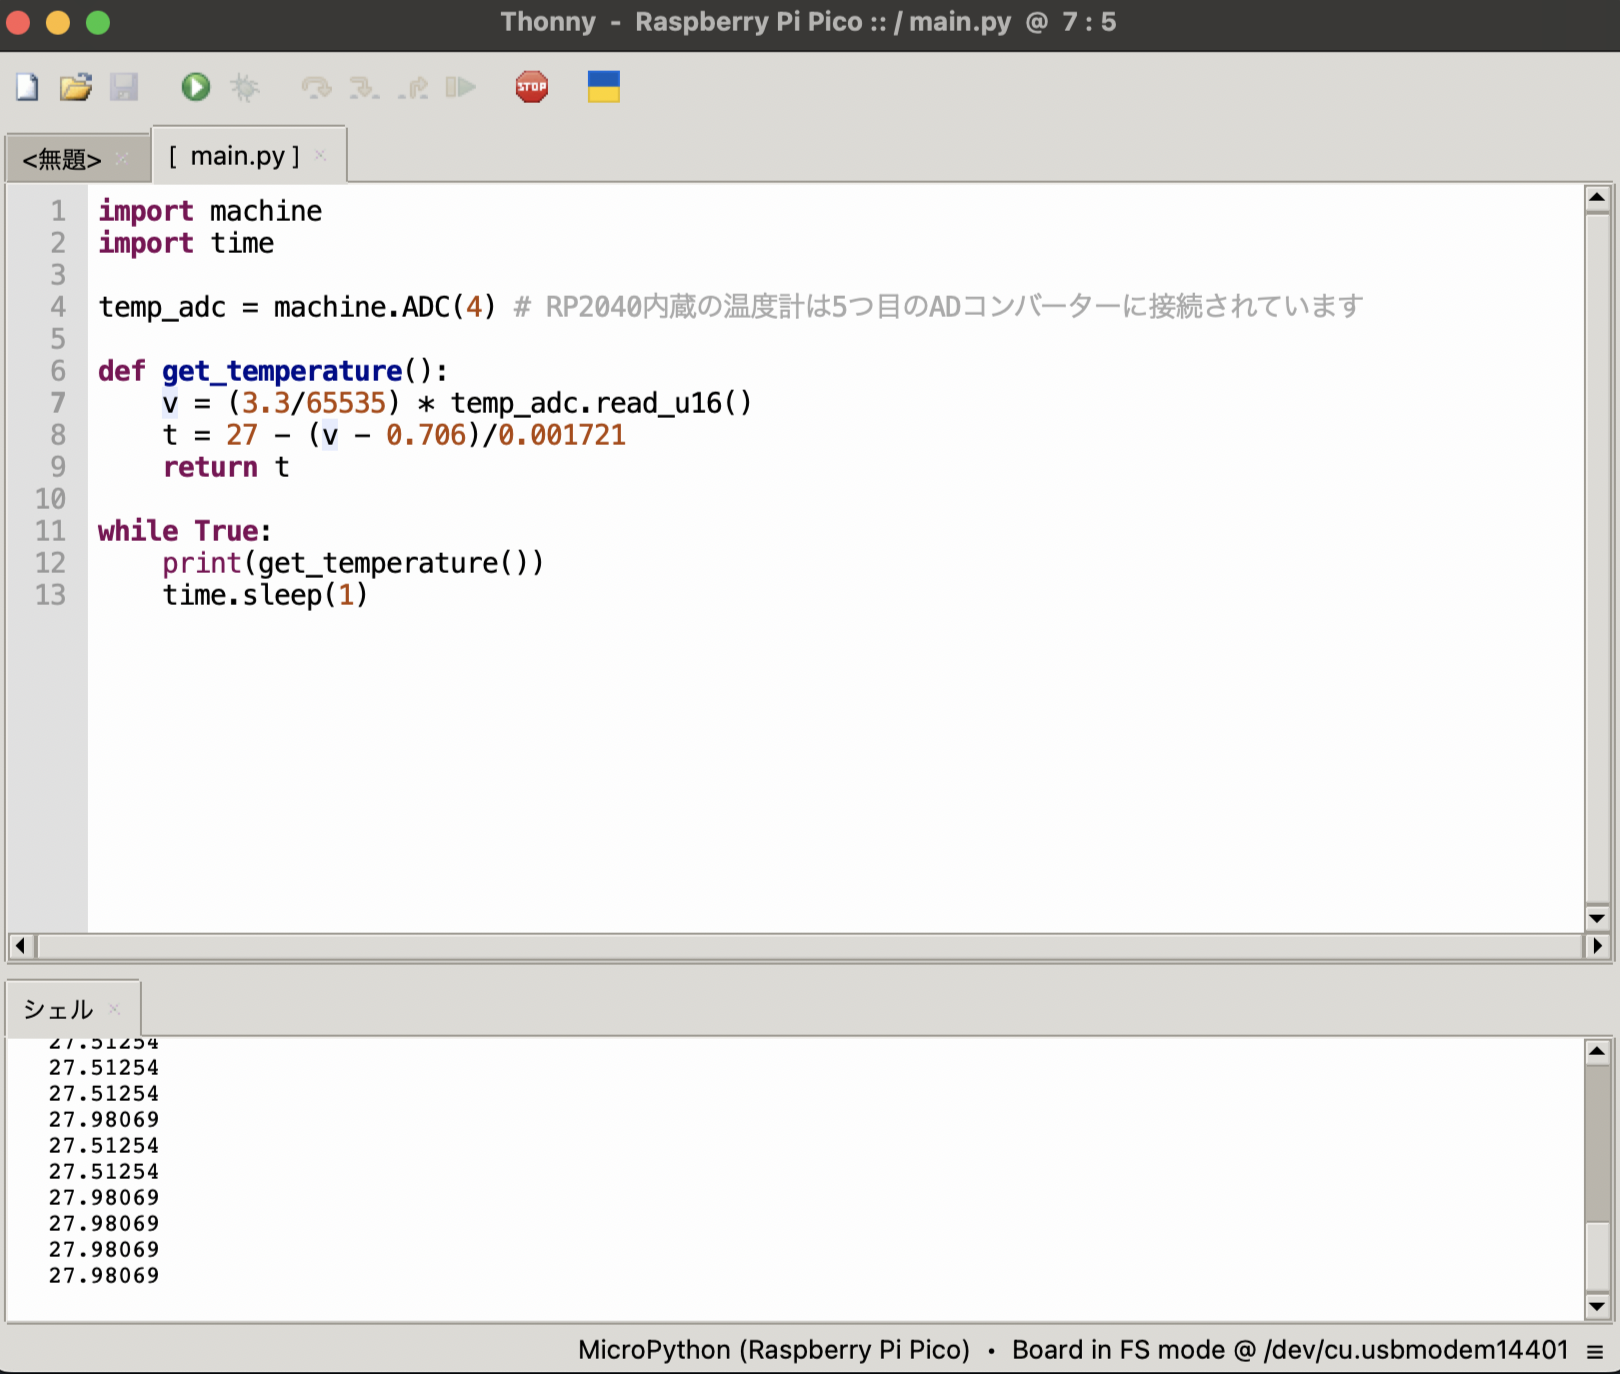Run the main.py script
Viewport: 1620px width, 1374px height.
pos(196,88)
